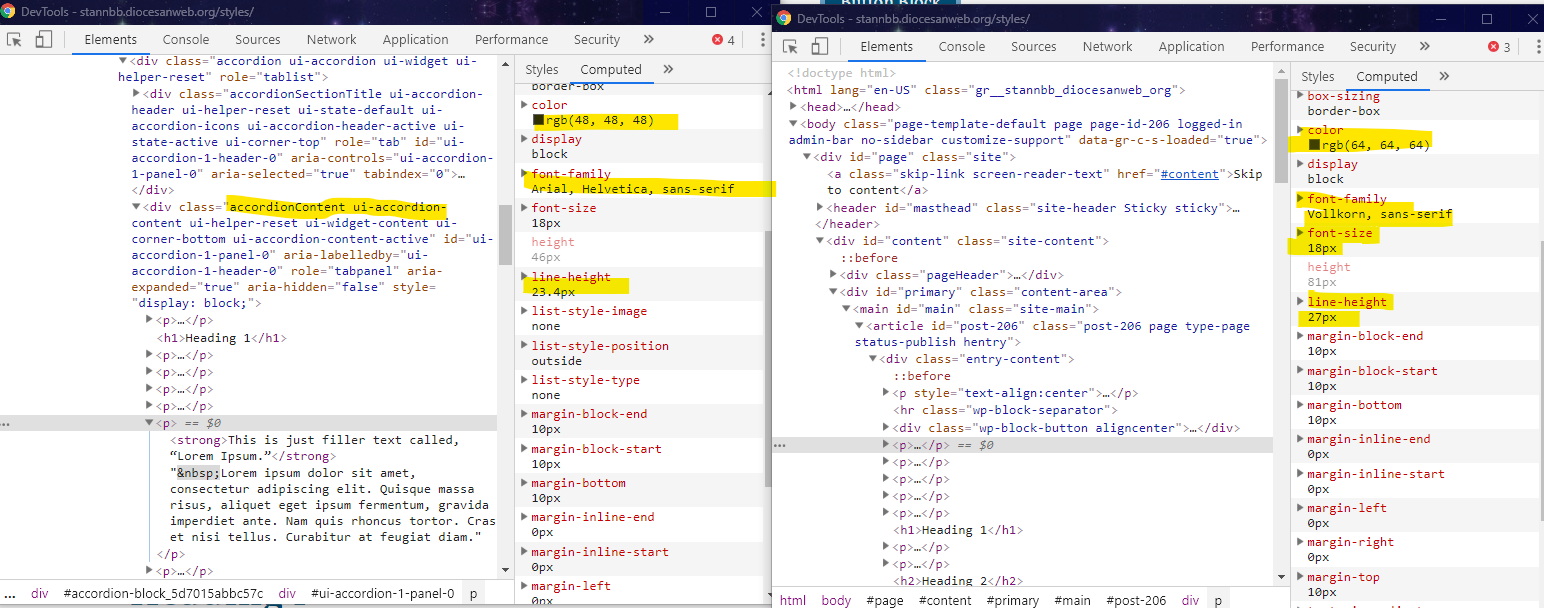This screenshot has height=608, width=1544.
Task: Click inspect element icon in right DevTools window
Action: 790,47
